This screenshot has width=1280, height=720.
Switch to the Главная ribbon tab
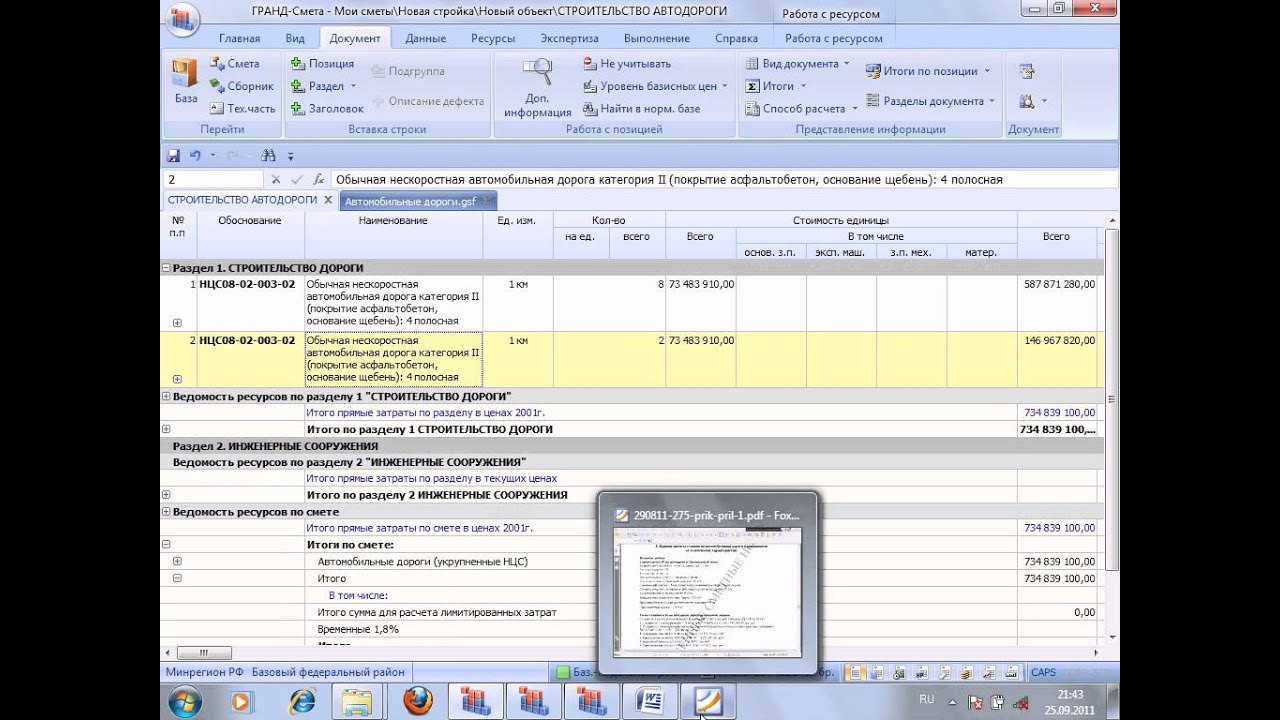click(239, 38)
